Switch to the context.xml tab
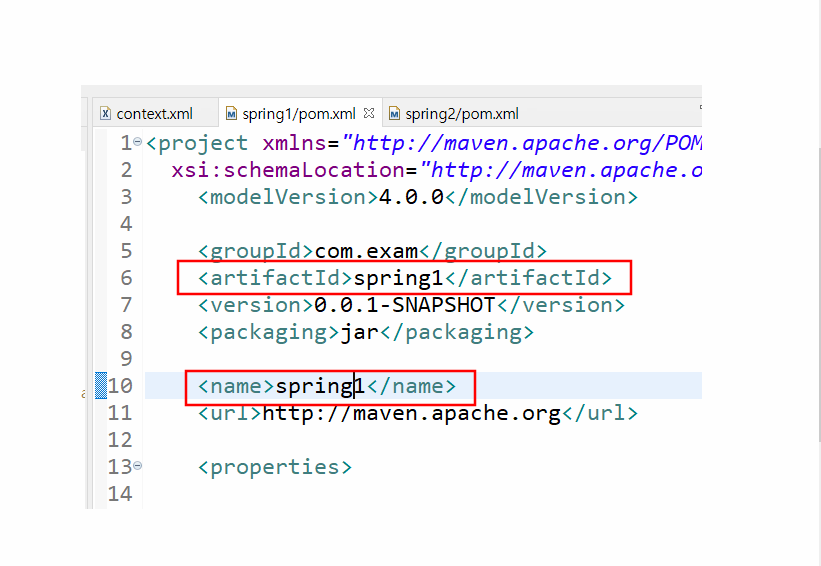The height and width of the screenshot is (566, 821). click(155, 114)
